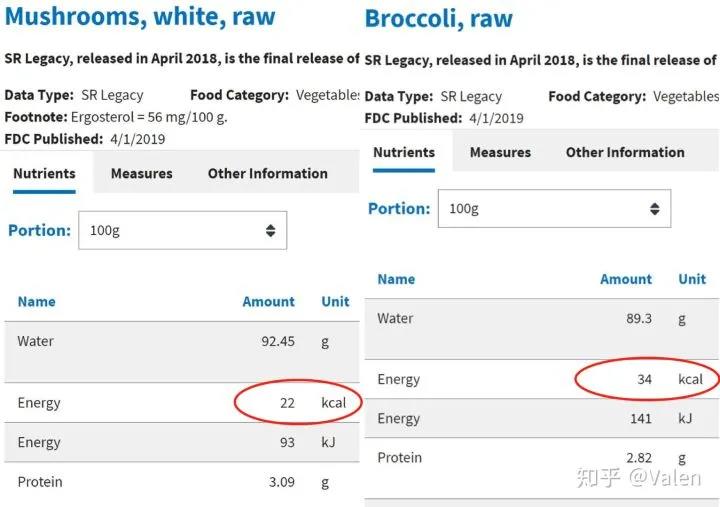This screenshot has width=720, height=507.
Task: Click the Broccoli Amount column header
Action: pyautogui.click(x=626, y=279)
